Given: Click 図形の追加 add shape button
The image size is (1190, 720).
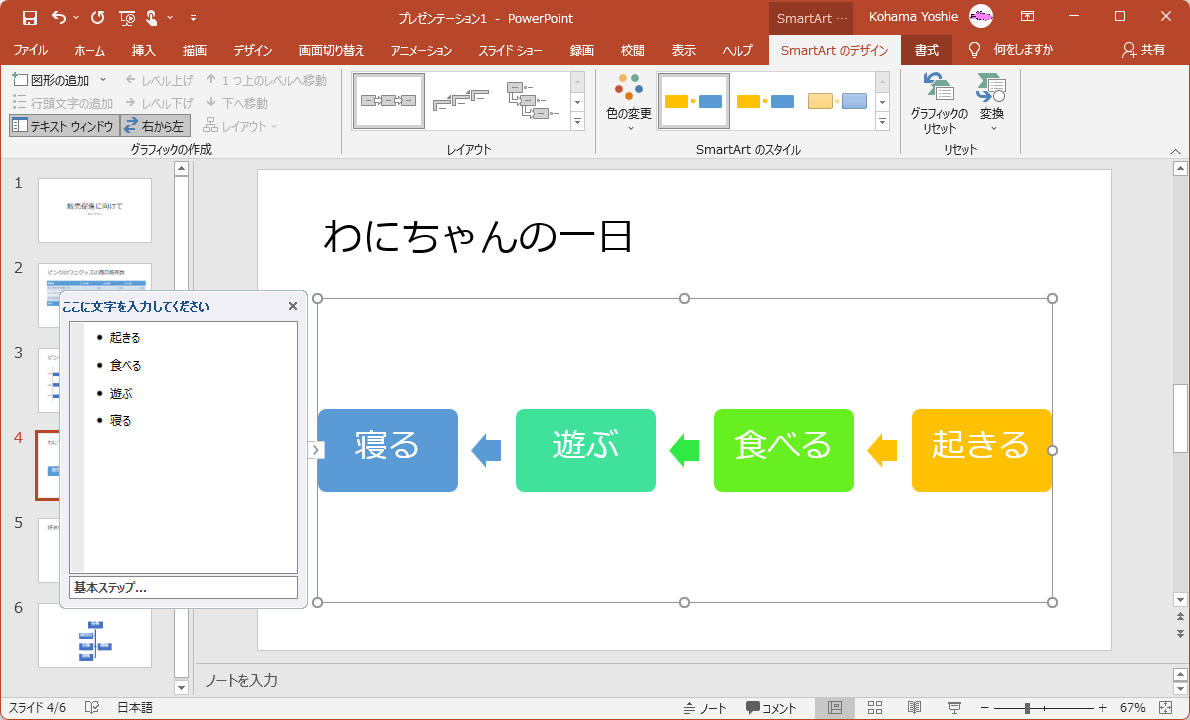Looking at the screenshot, I should [x=52, y=80].
